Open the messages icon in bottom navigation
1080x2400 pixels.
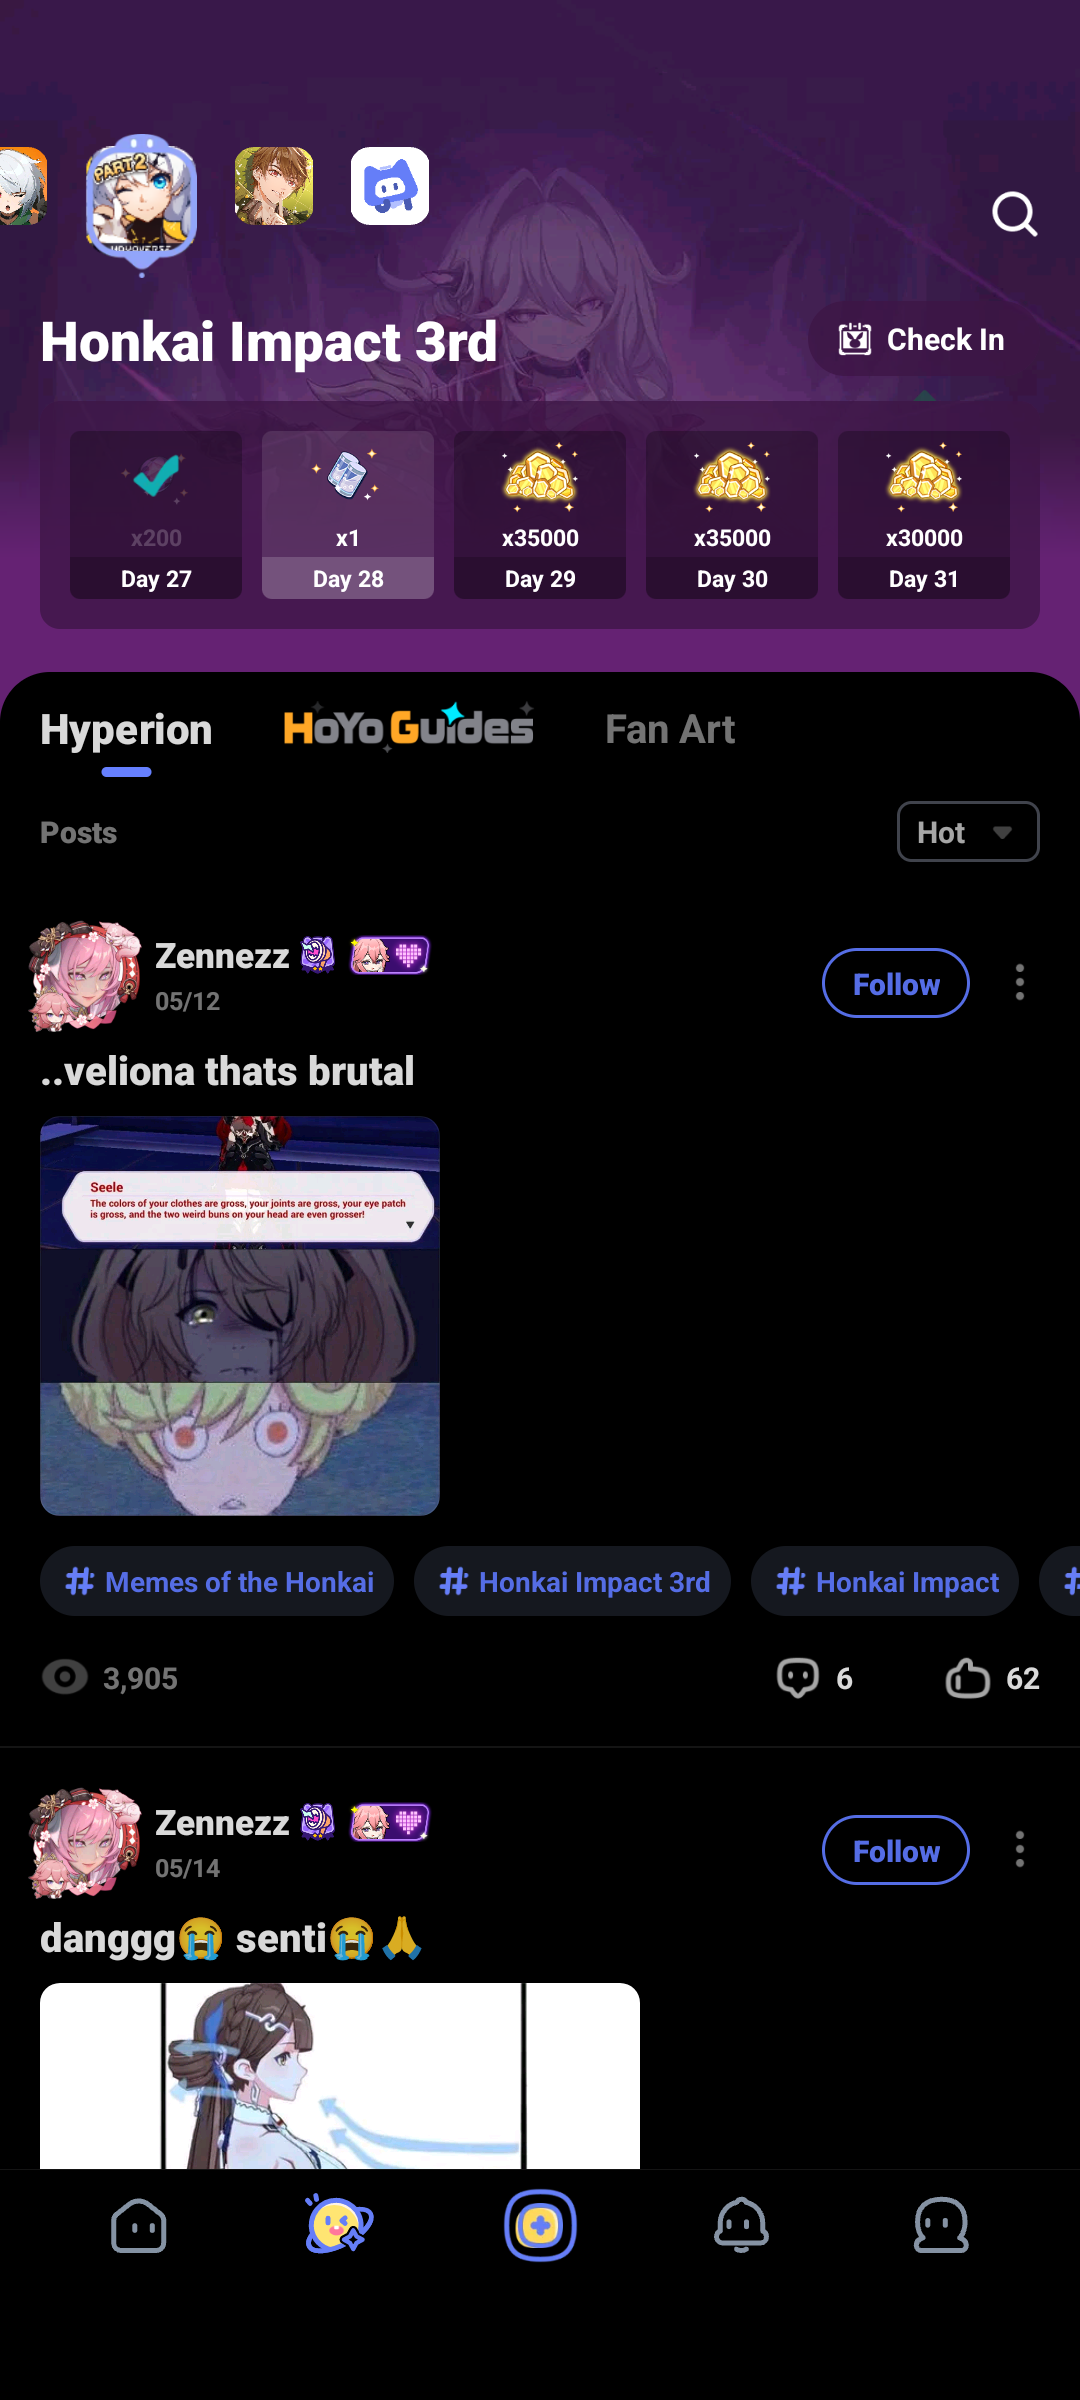tap(940, 2226)
